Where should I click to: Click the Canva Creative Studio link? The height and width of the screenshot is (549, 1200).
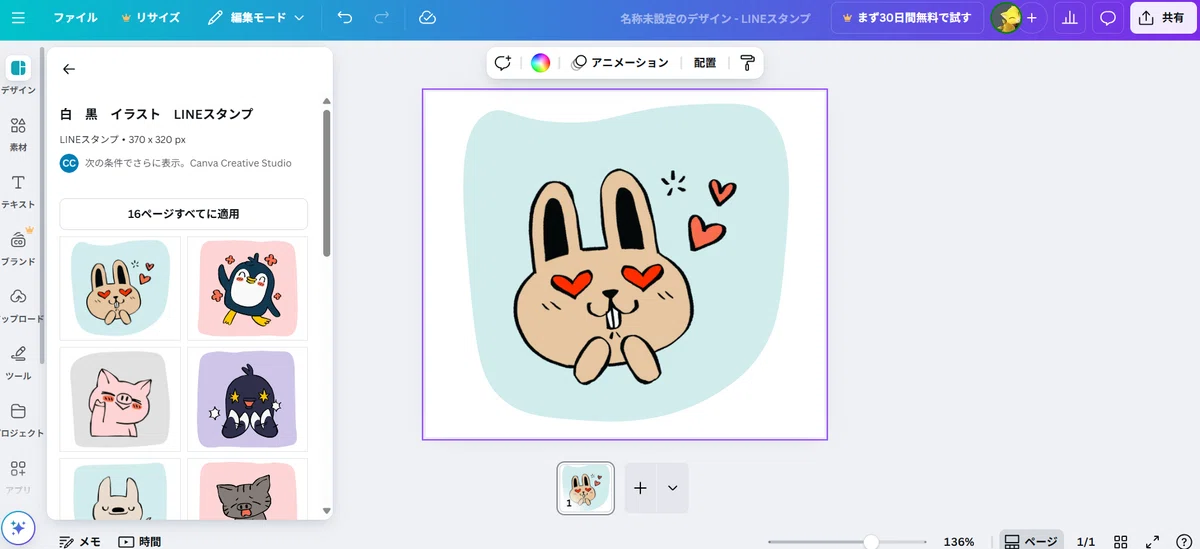(x=241, y=163)
